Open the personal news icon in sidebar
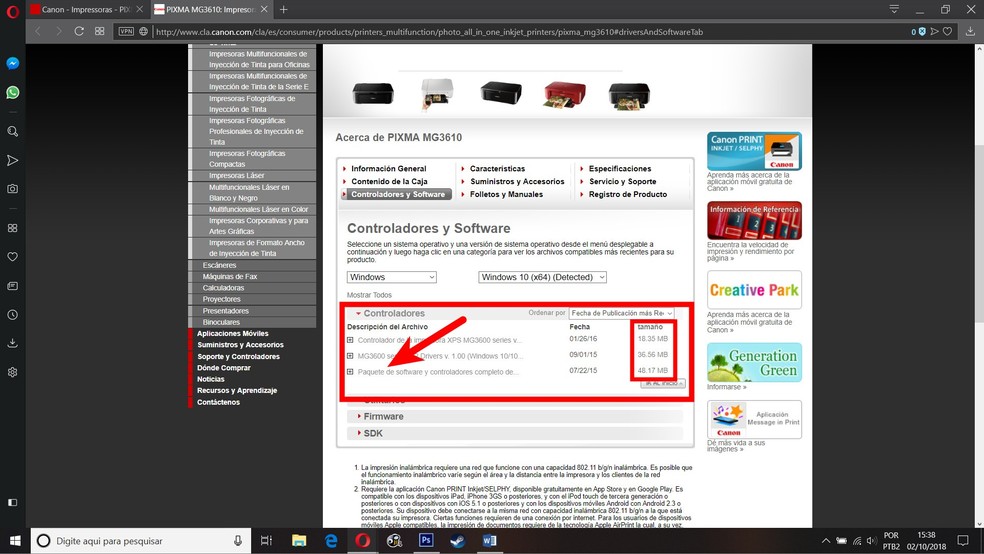984x554 pixels. pyautogui.click(x=13, y=285)
